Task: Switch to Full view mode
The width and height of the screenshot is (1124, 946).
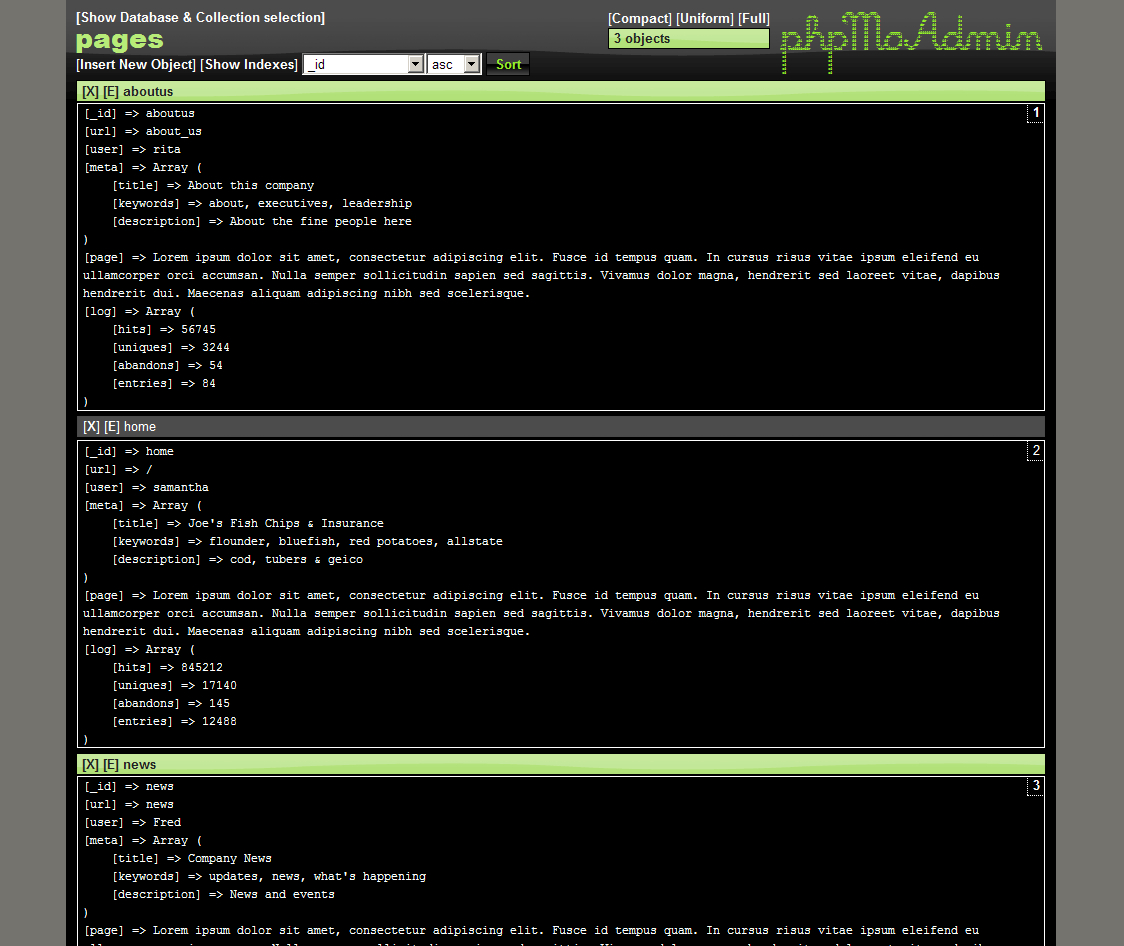Action: click(753, 19)
